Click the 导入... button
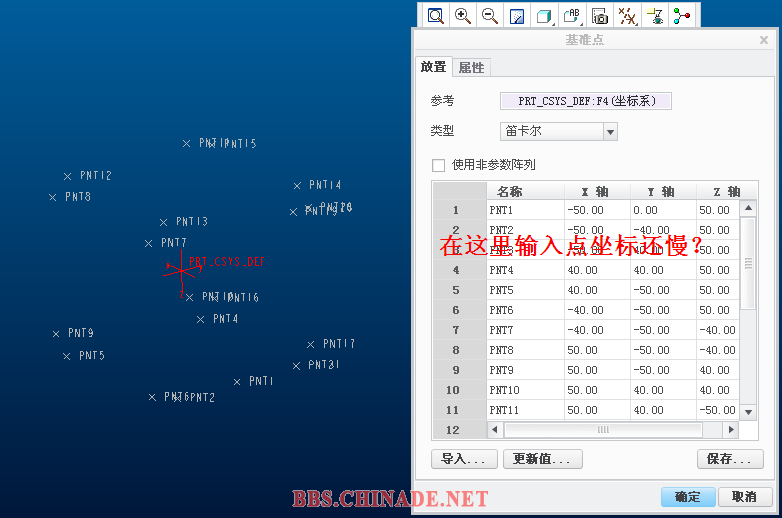Screen dimensions: 782x518 (464, 459)
